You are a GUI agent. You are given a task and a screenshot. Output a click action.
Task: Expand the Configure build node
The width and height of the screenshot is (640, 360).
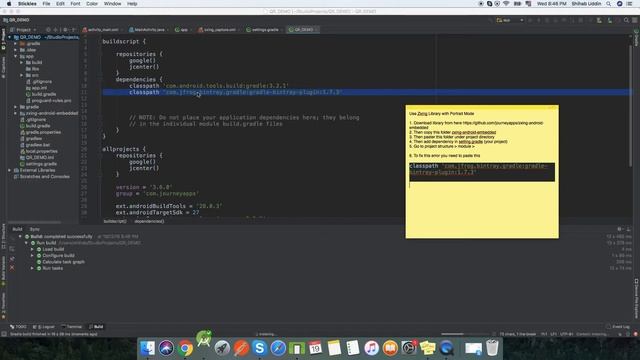tap(33, 256)
